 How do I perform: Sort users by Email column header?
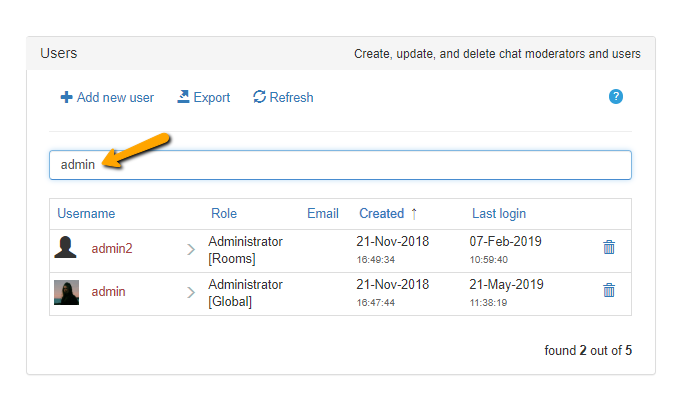323,213
